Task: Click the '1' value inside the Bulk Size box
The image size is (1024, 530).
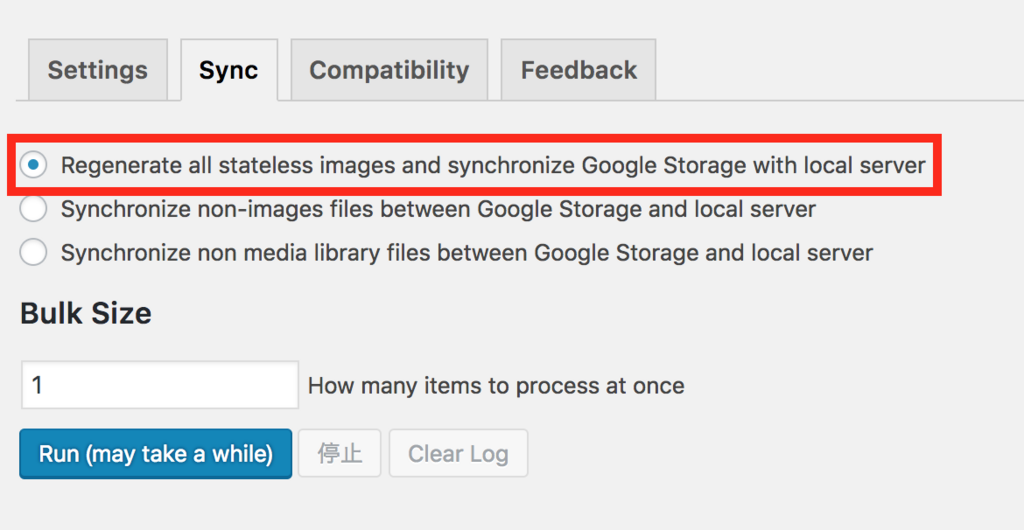Action: (x=37, y=385)
